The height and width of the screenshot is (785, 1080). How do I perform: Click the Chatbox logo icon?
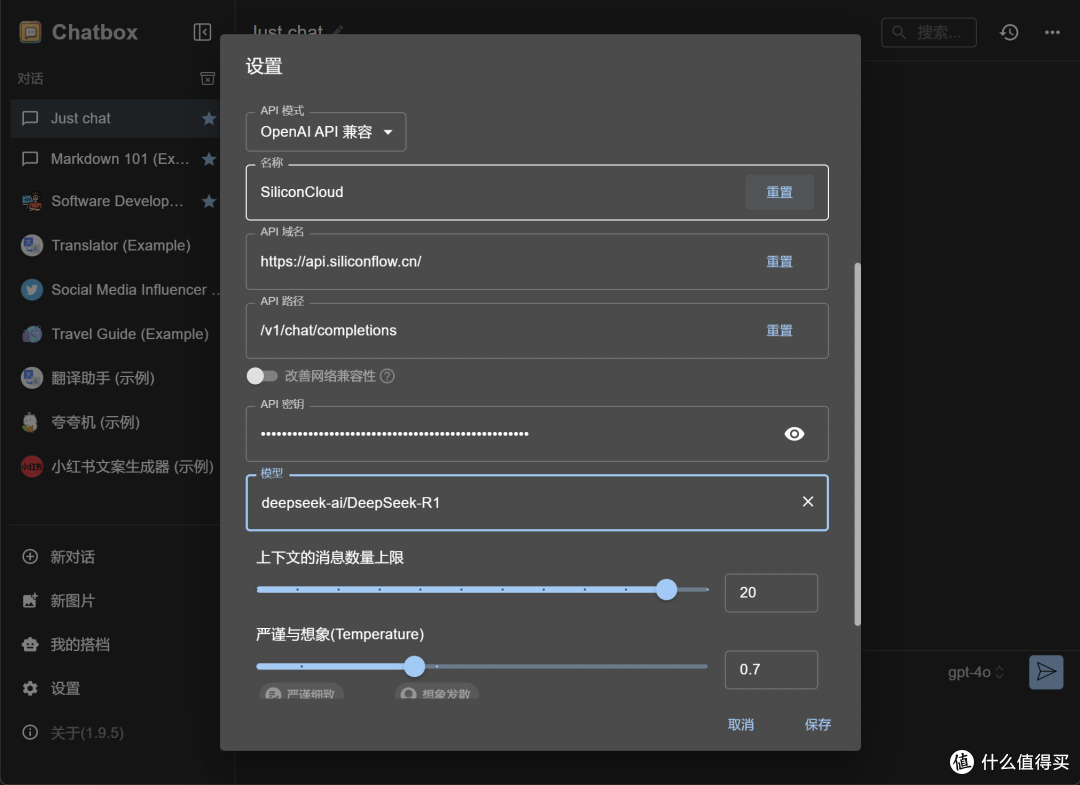[x=30, y=32]
